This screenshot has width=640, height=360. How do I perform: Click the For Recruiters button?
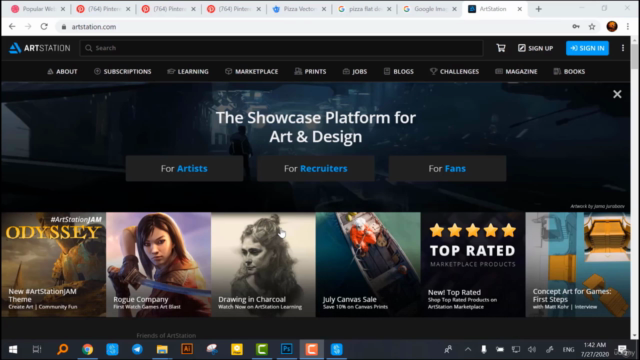pos(316,168)
